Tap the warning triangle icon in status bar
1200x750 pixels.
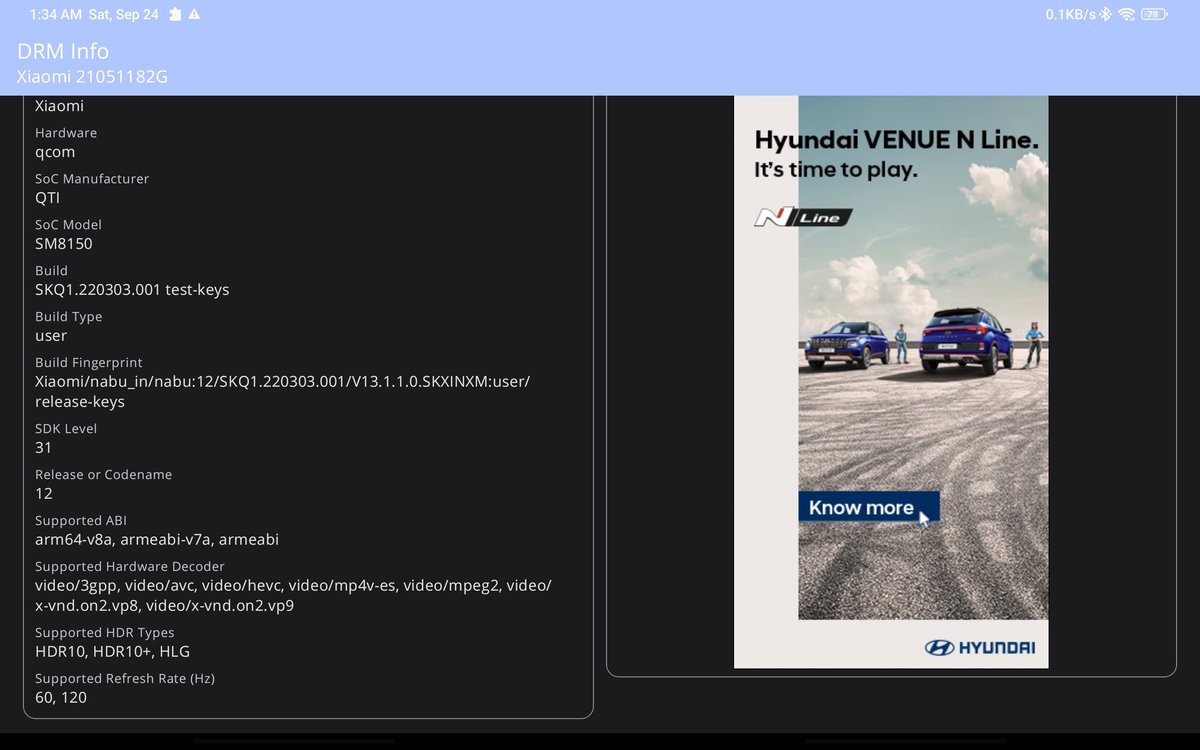(x=194, y=14)
